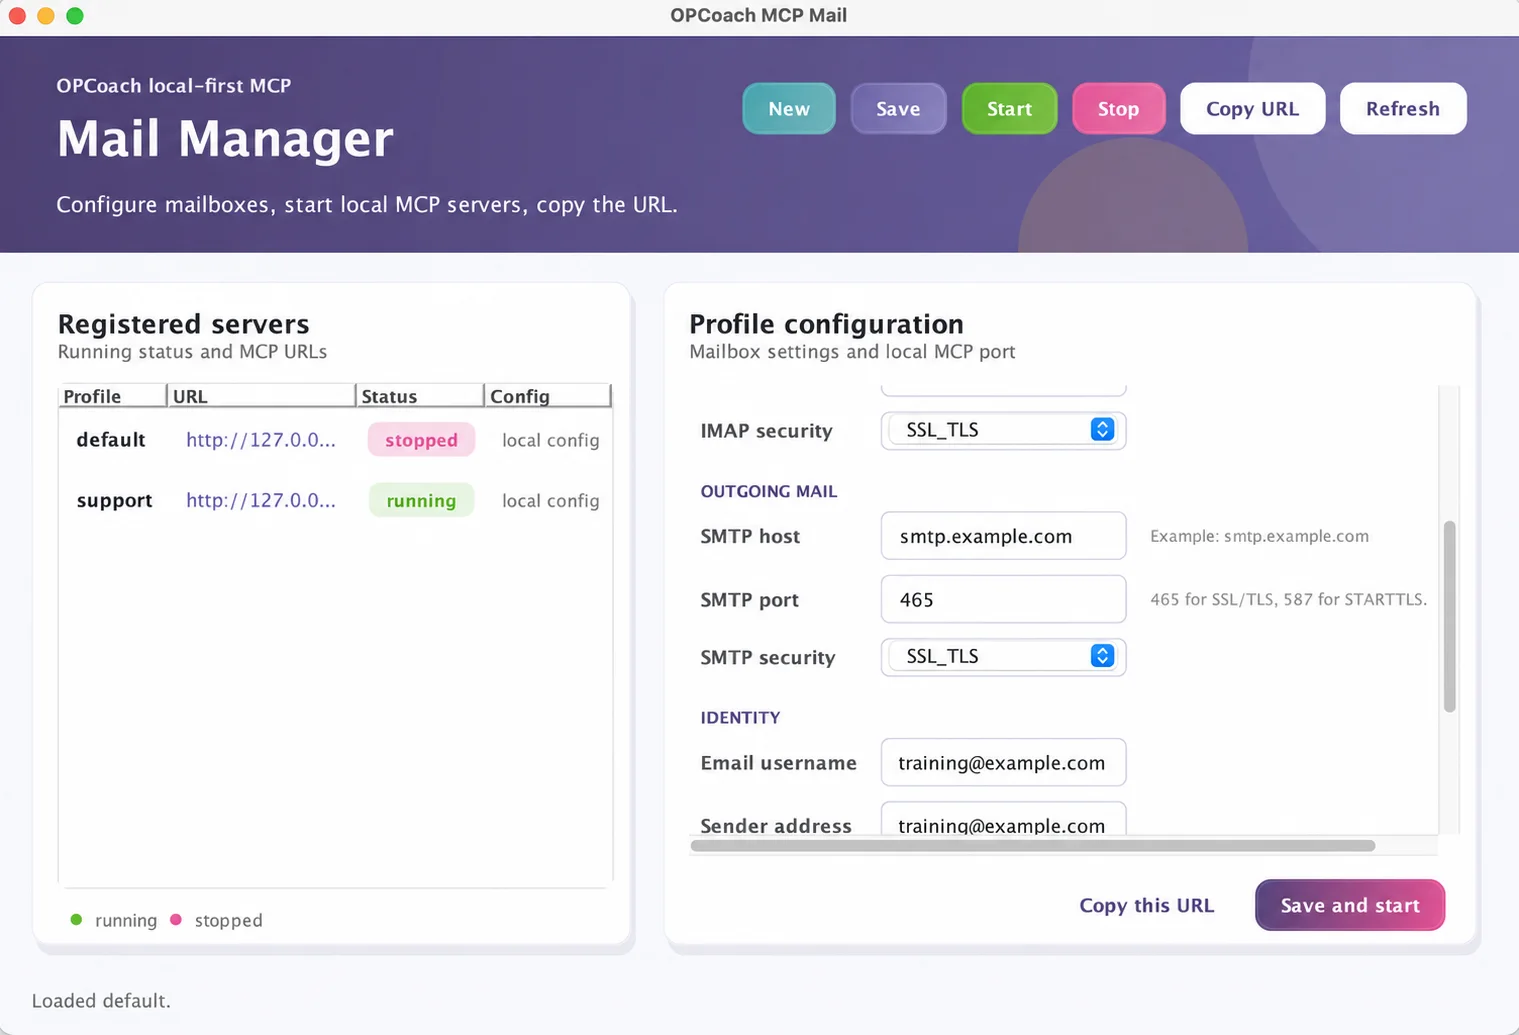Click the URL column header
Image resolution: width=1519 pixels, height=1035 pixels.
pos(261,396)
